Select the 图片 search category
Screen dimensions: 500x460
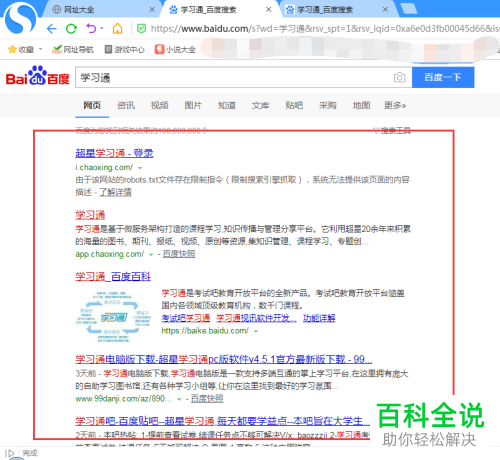tap(193, 106)
